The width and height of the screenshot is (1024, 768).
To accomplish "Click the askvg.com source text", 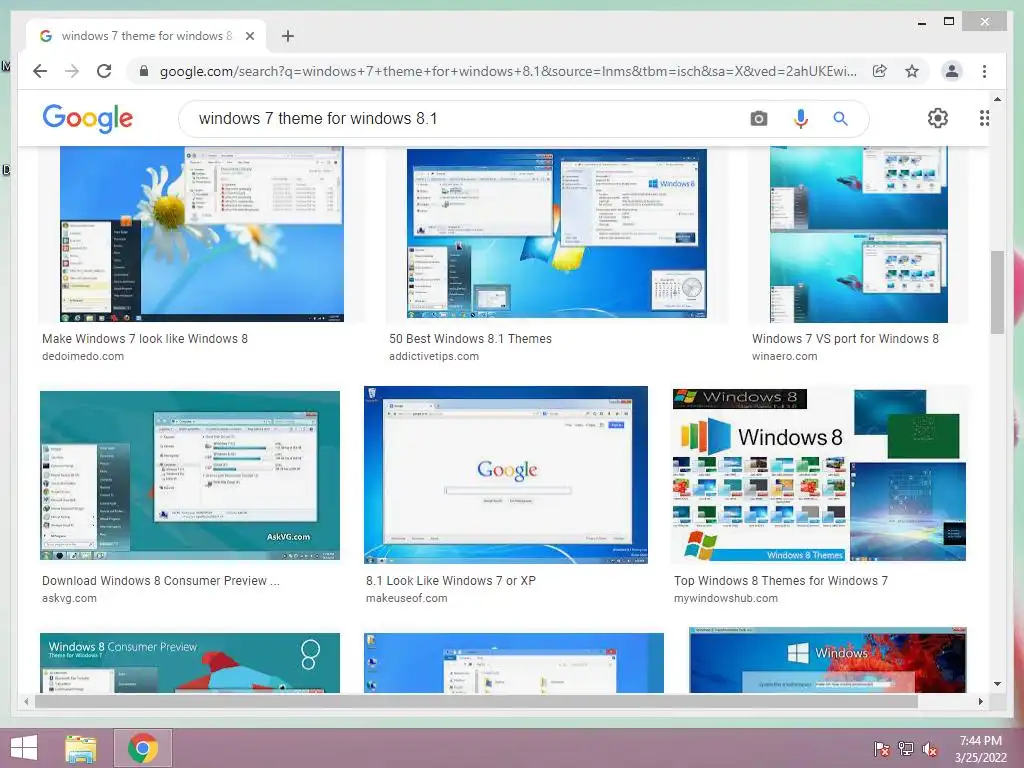I will 69,598.
